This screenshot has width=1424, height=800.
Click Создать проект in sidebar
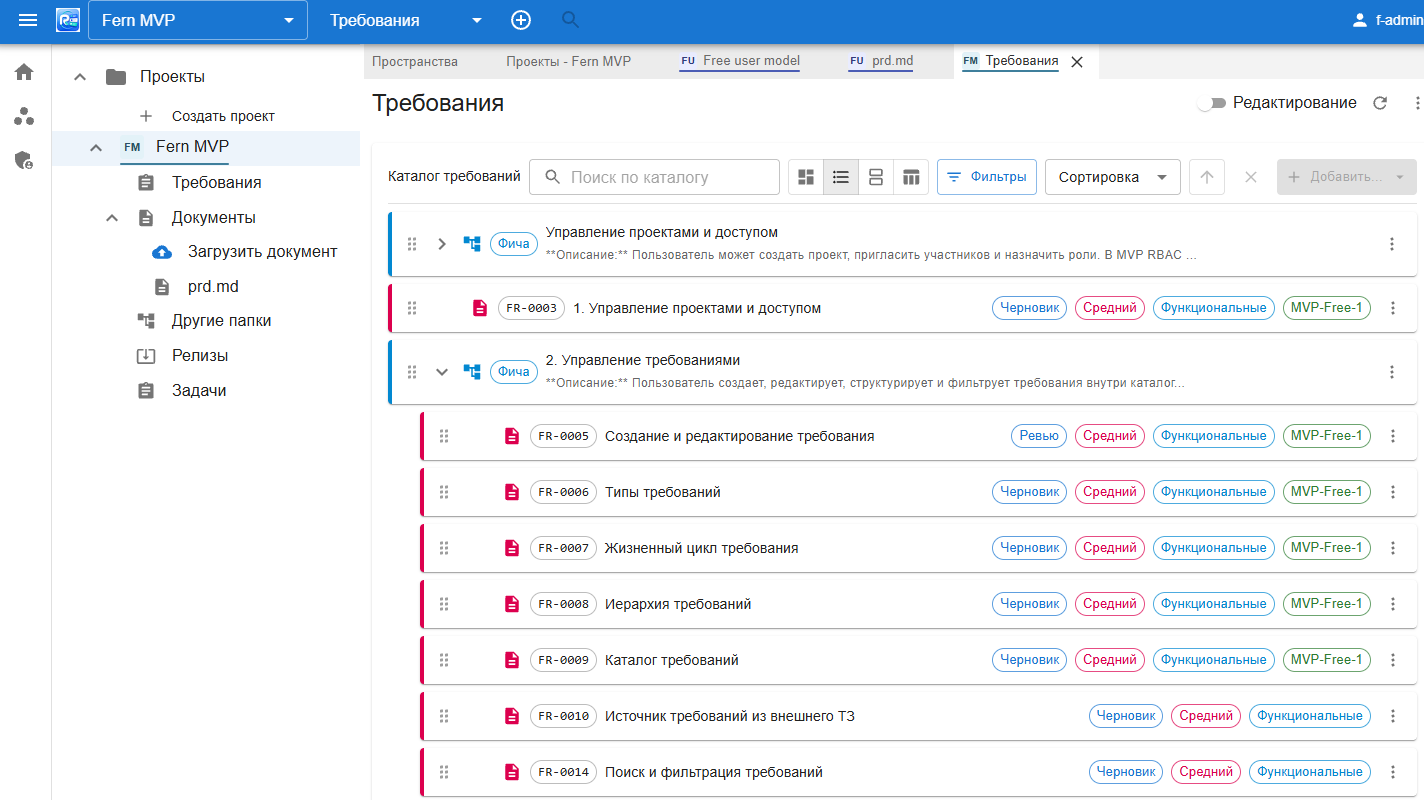(223, 116)
